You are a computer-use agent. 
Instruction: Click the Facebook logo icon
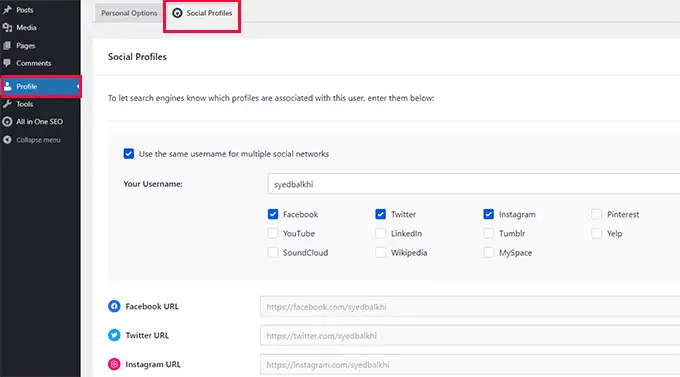pos(114,306)
